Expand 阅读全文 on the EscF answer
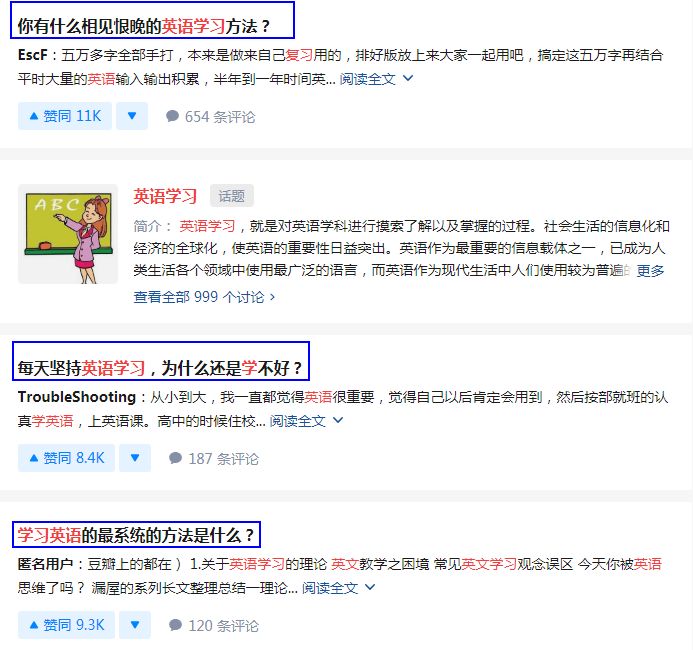The image size is (693, 650). (376, 79)
